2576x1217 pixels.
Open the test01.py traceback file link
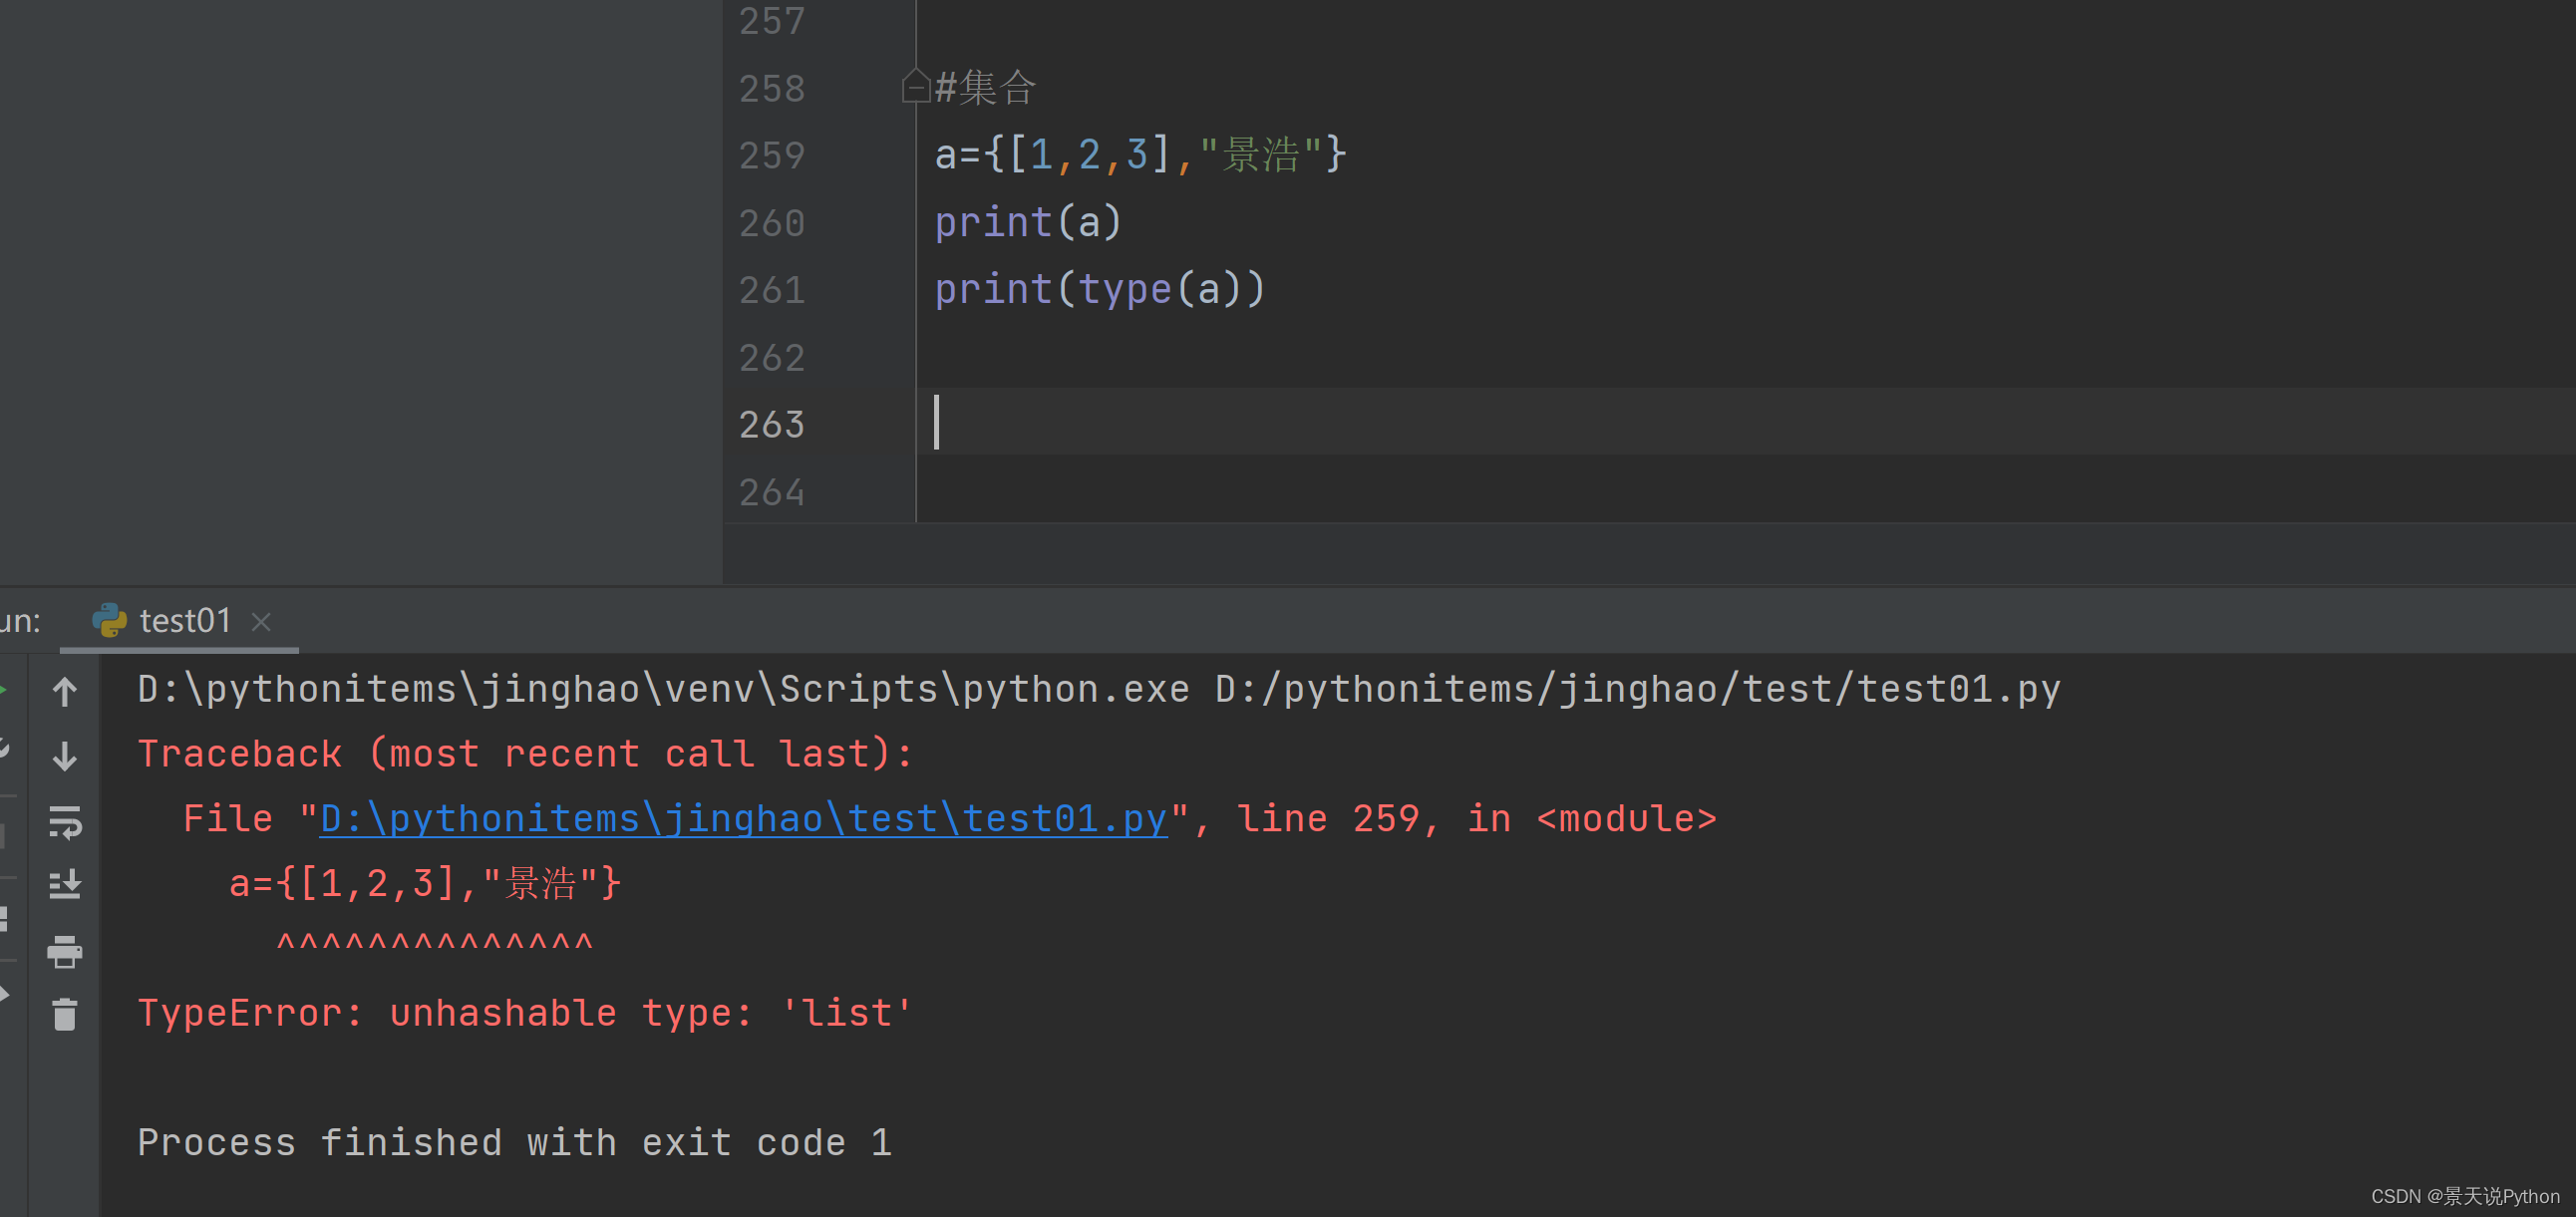[743, 819]
